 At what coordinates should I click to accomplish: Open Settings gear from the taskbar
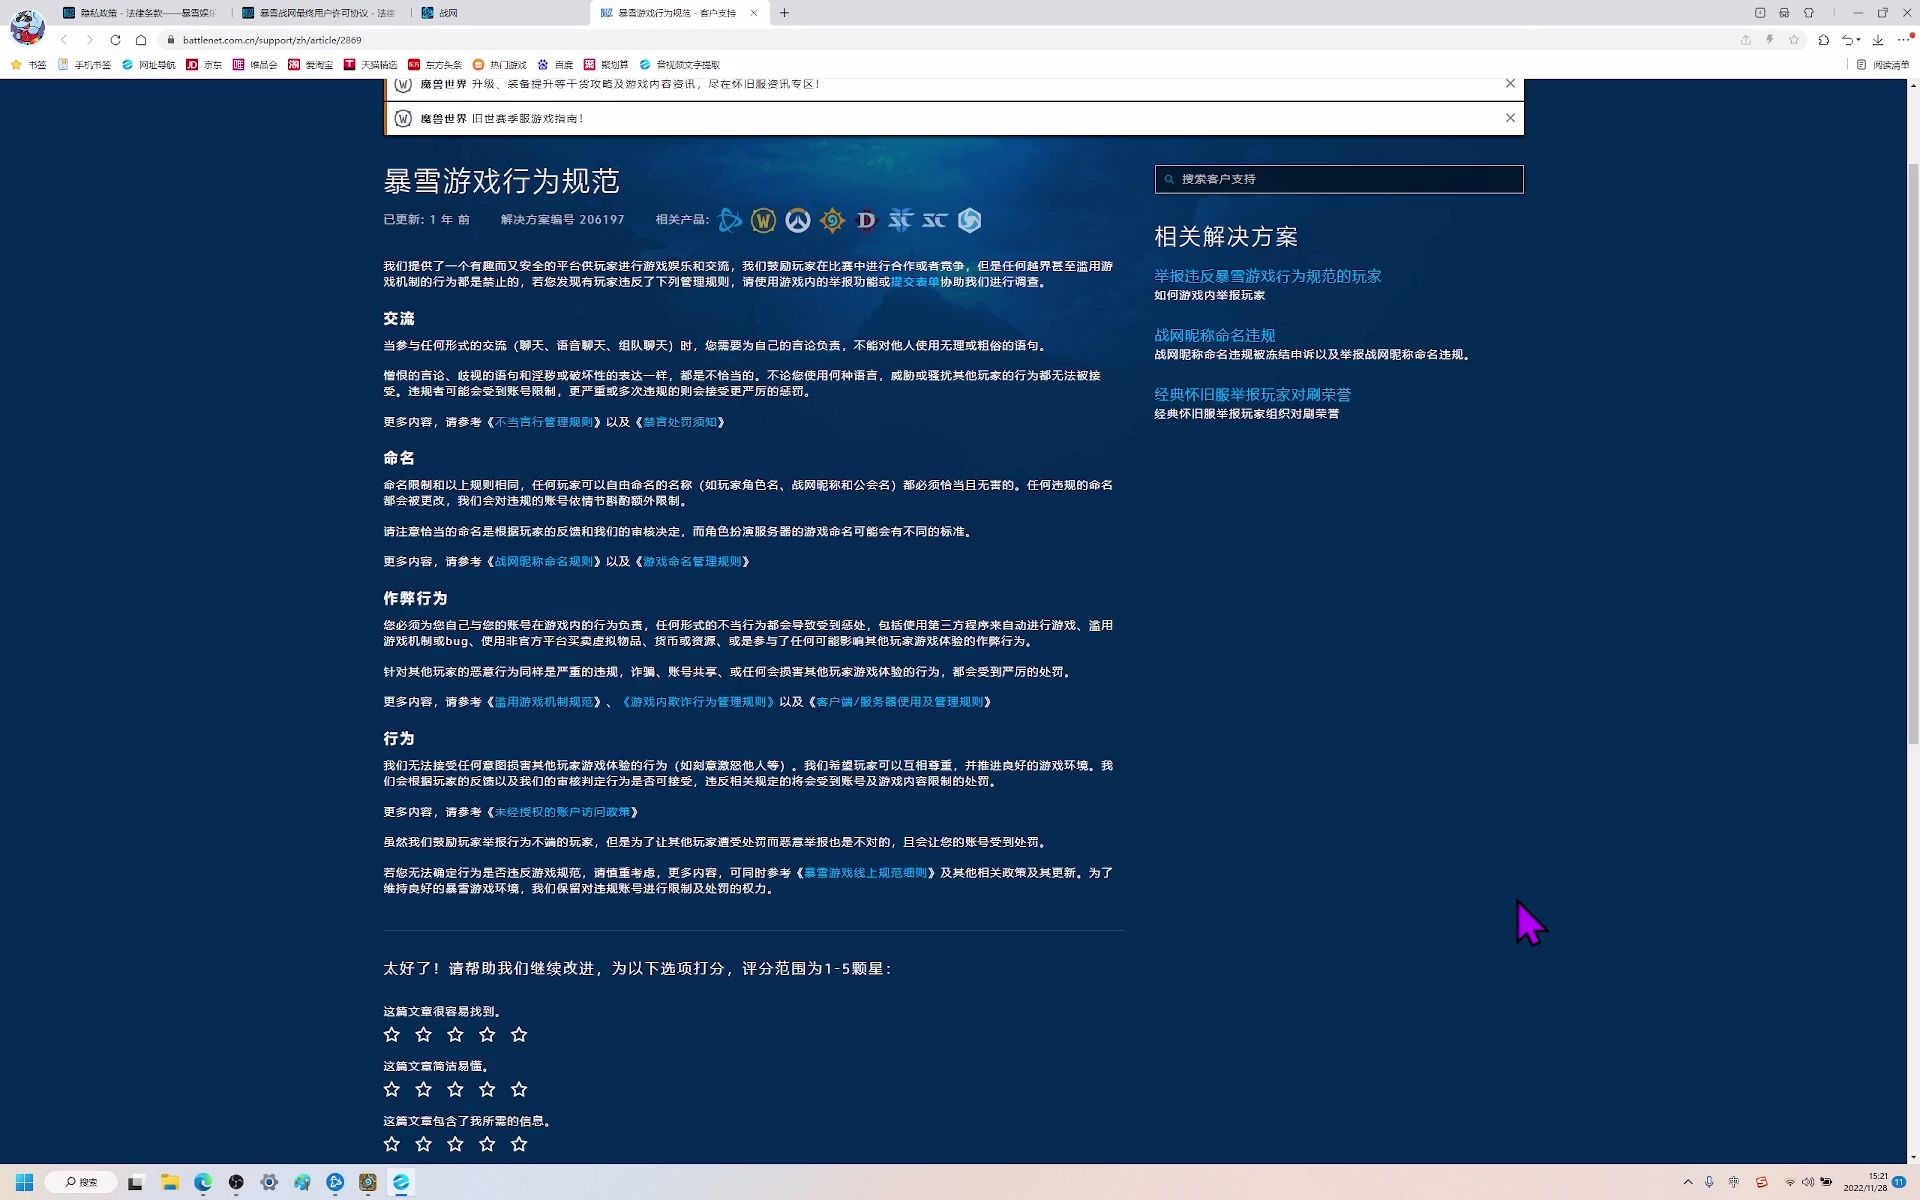pyautogui.click(x=269, y=1182)
